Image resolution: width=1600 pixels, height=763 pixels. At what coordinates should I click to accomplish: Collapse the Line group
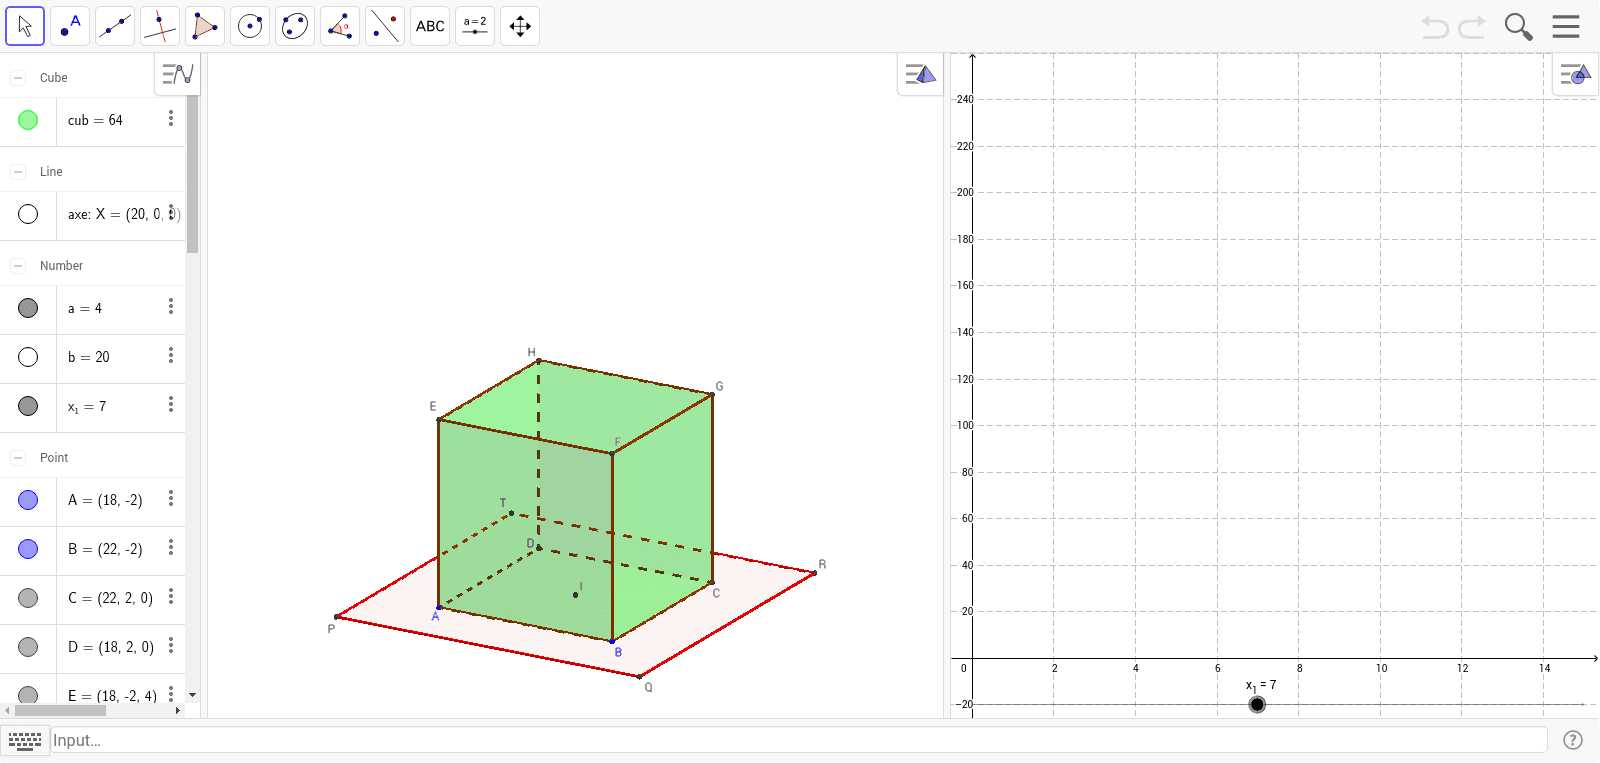coord(18,171)
